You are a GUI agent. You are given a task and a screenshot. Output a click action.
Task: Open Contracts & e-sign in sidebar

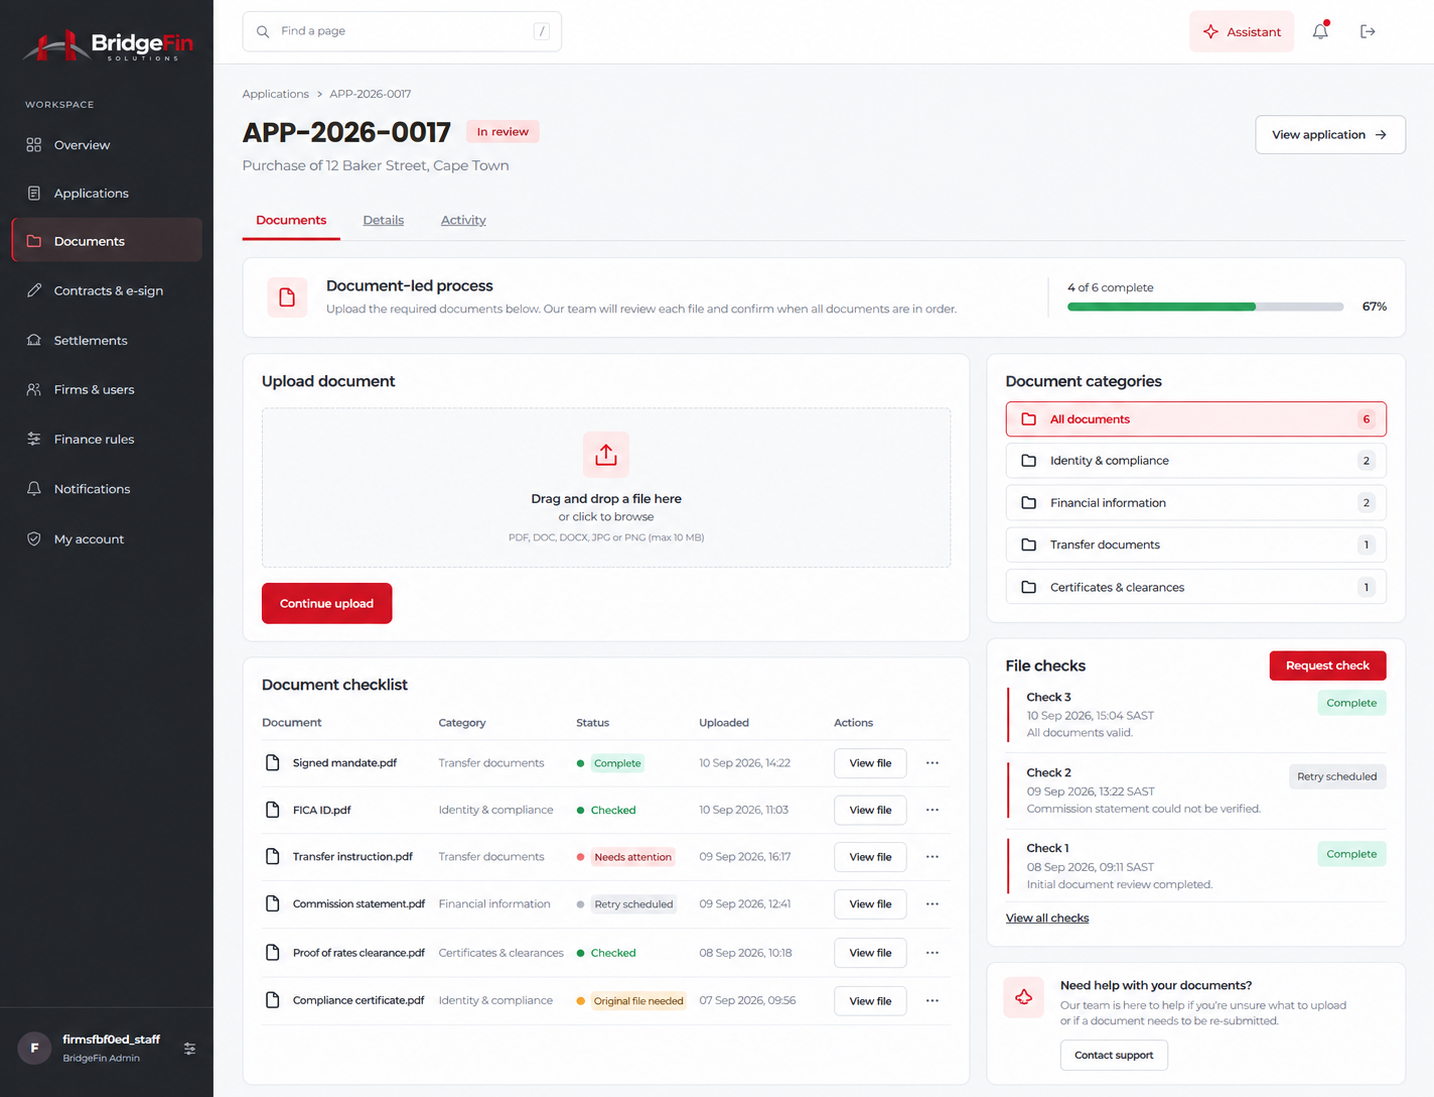point(107,291)
